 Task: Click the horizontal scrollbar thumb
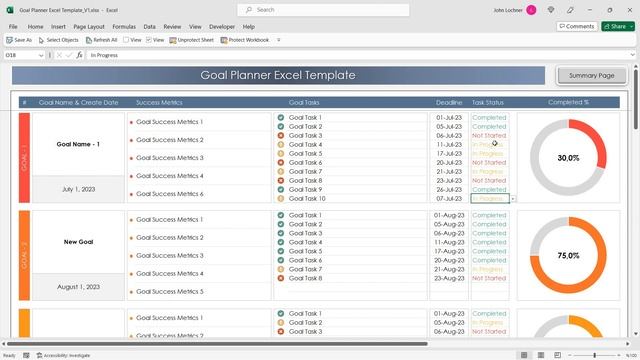[218, 344]
